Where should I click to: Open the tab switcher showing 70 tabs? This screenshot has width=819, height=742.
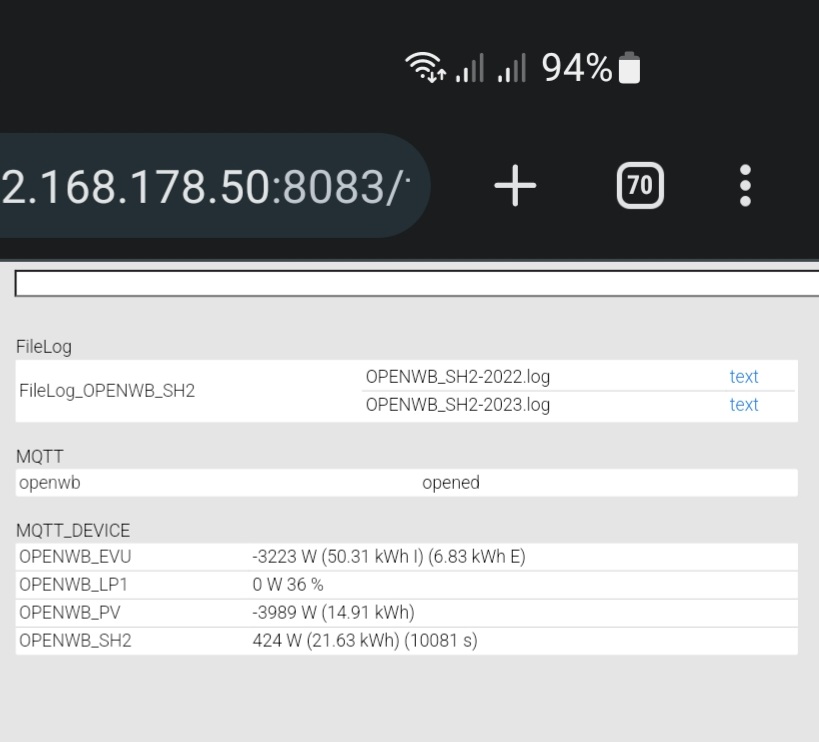[x=640, y=185]
